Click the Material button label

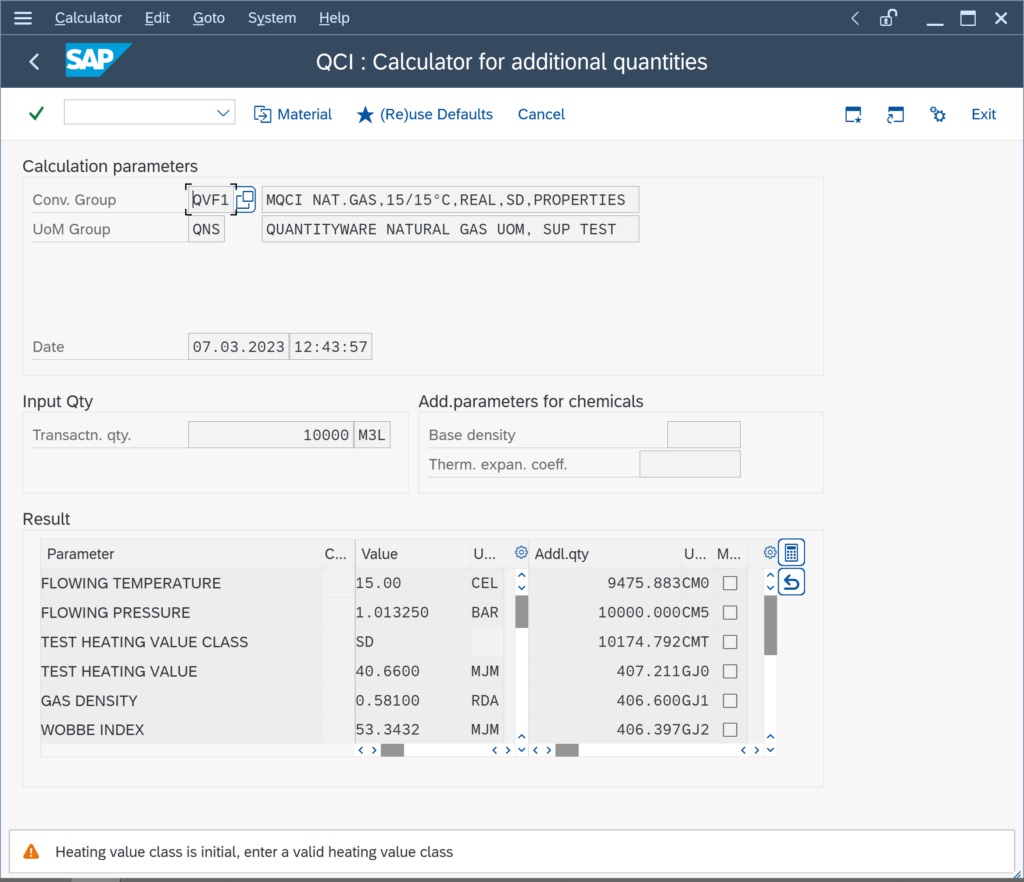304,114
